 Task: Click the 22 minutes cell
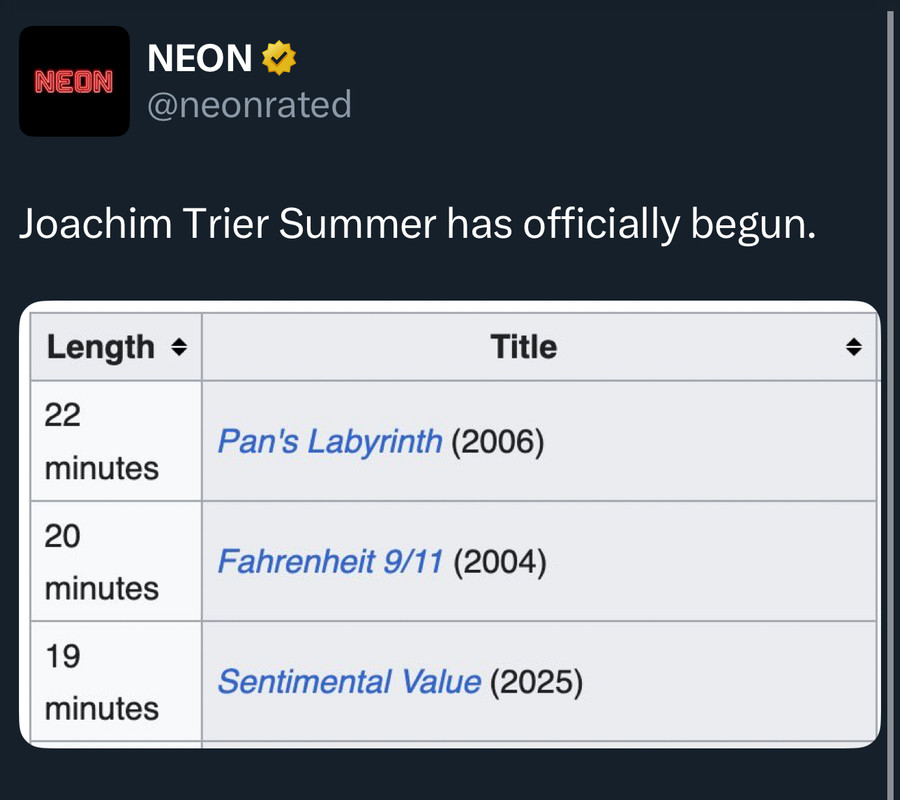click(x=101, y=441)
